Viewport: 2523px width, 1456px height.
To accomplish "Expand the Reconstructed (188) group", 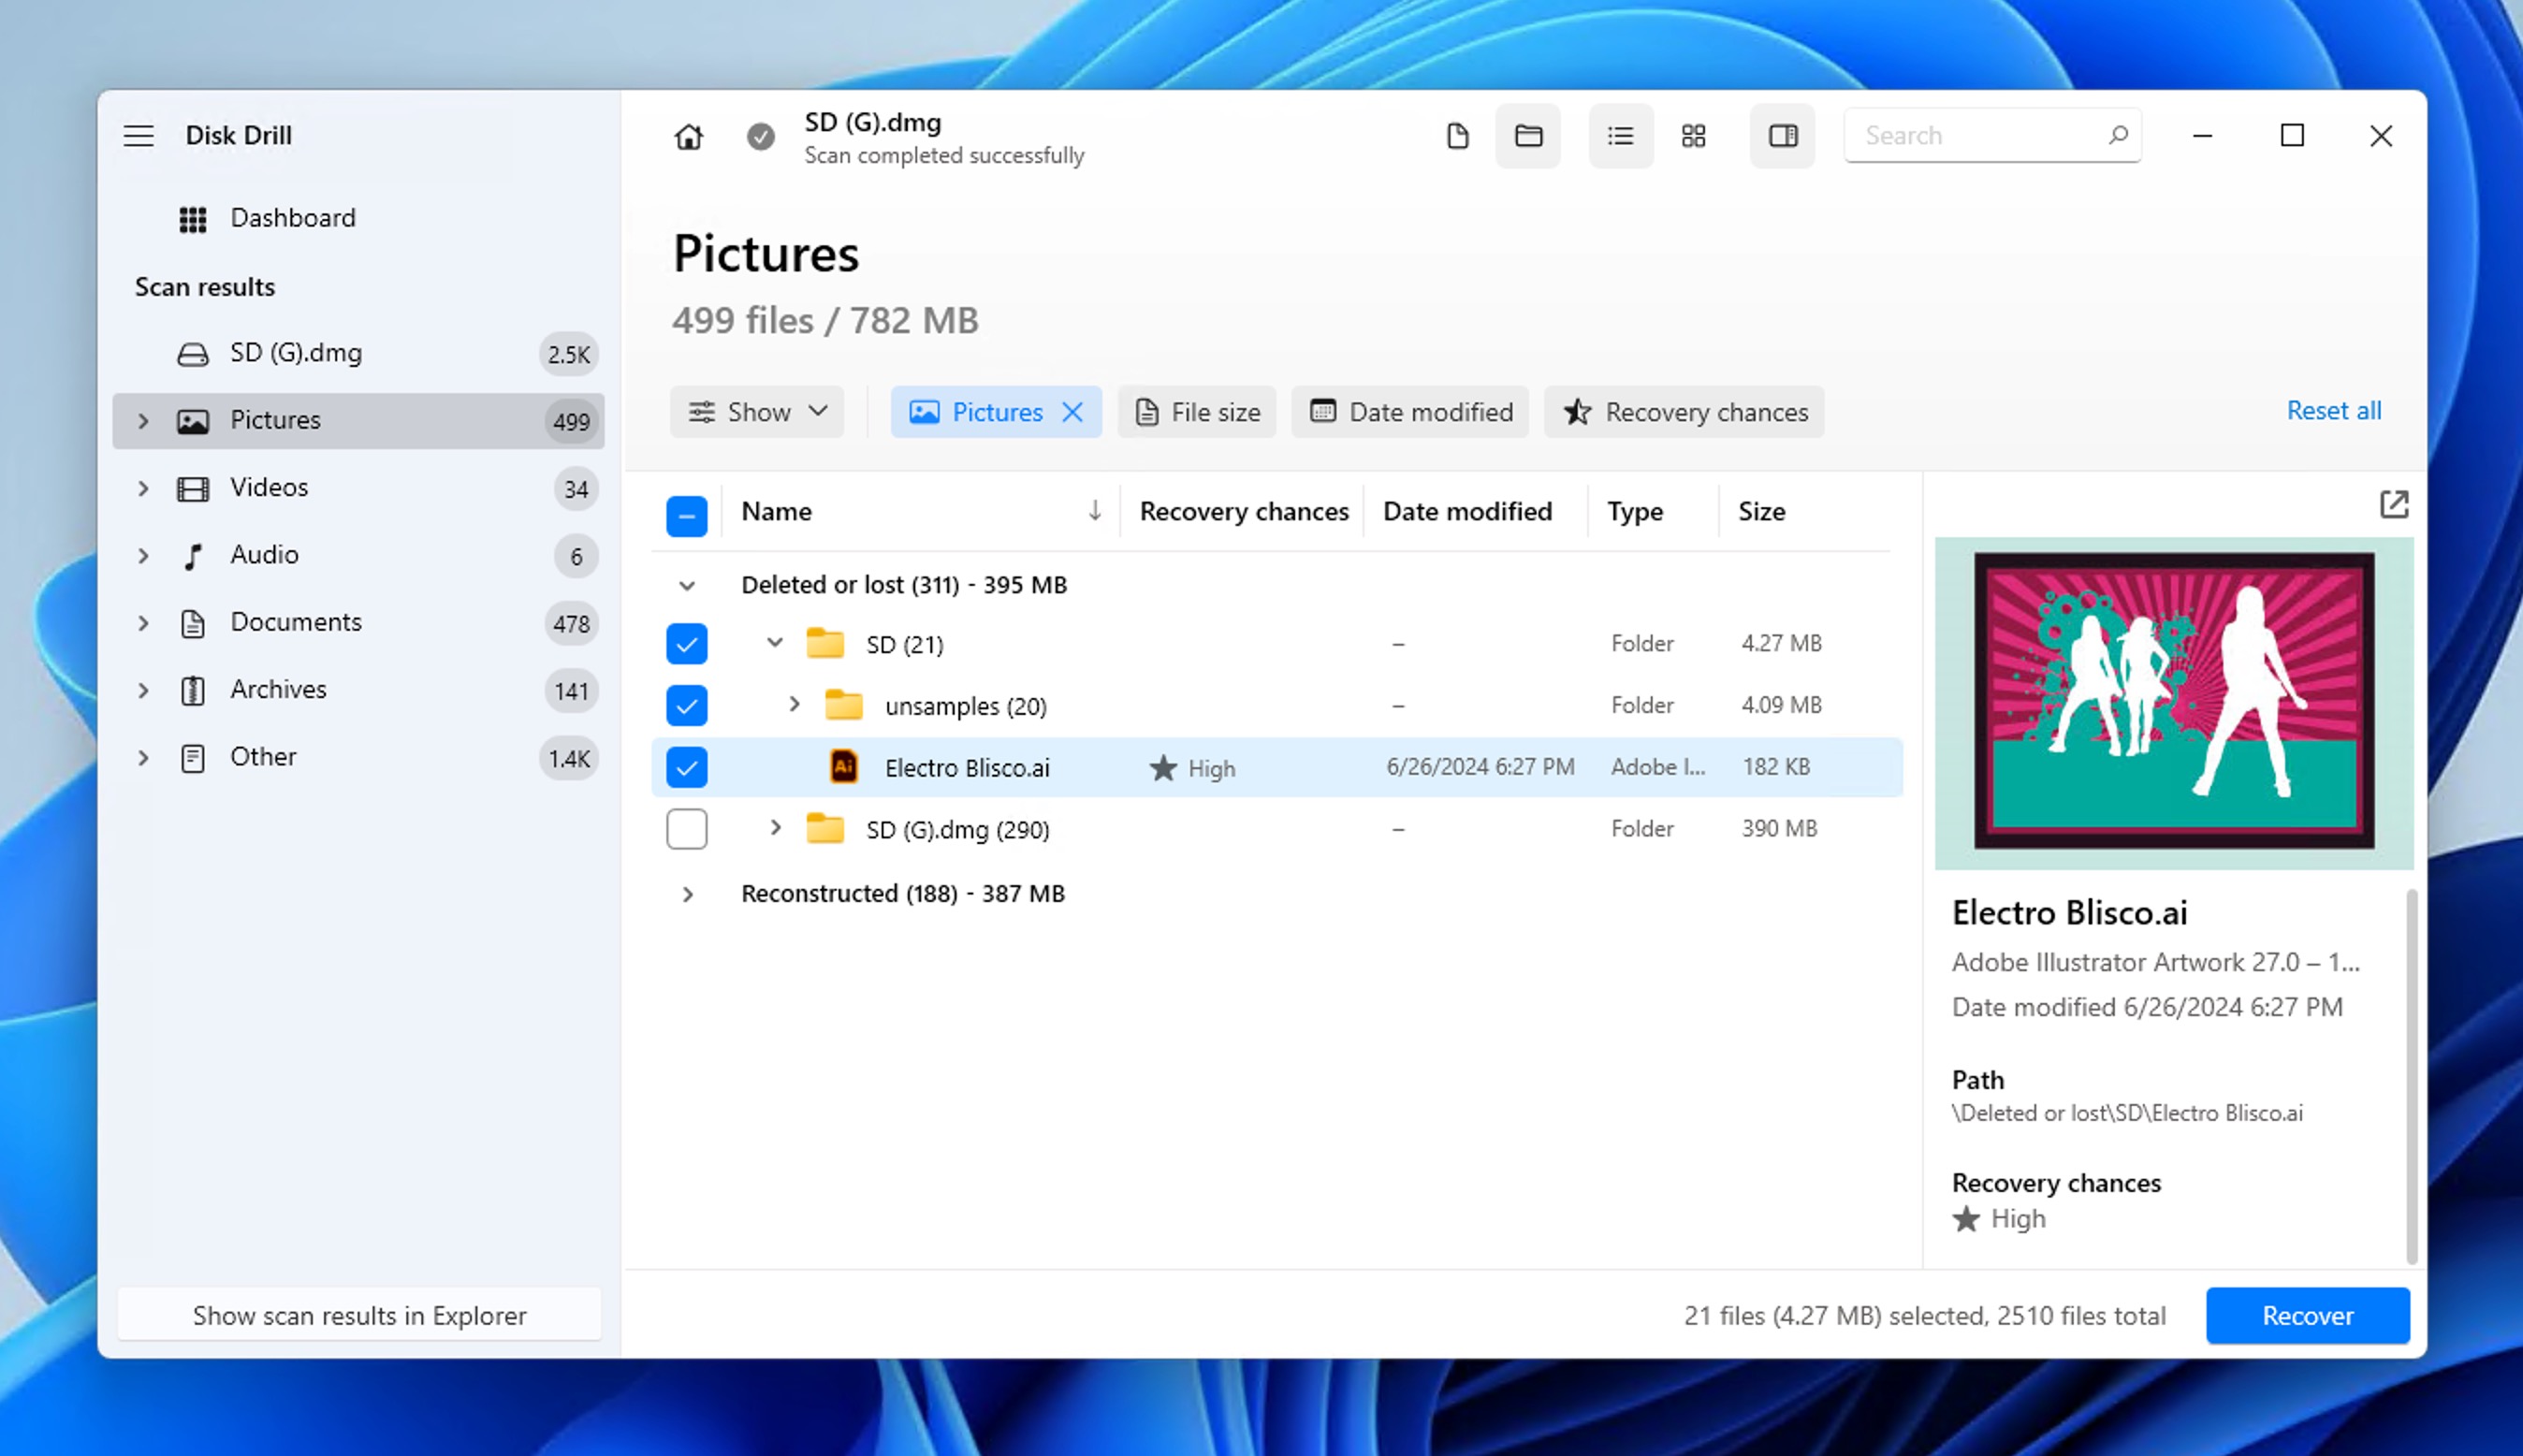I will click(x=687, y=895).
